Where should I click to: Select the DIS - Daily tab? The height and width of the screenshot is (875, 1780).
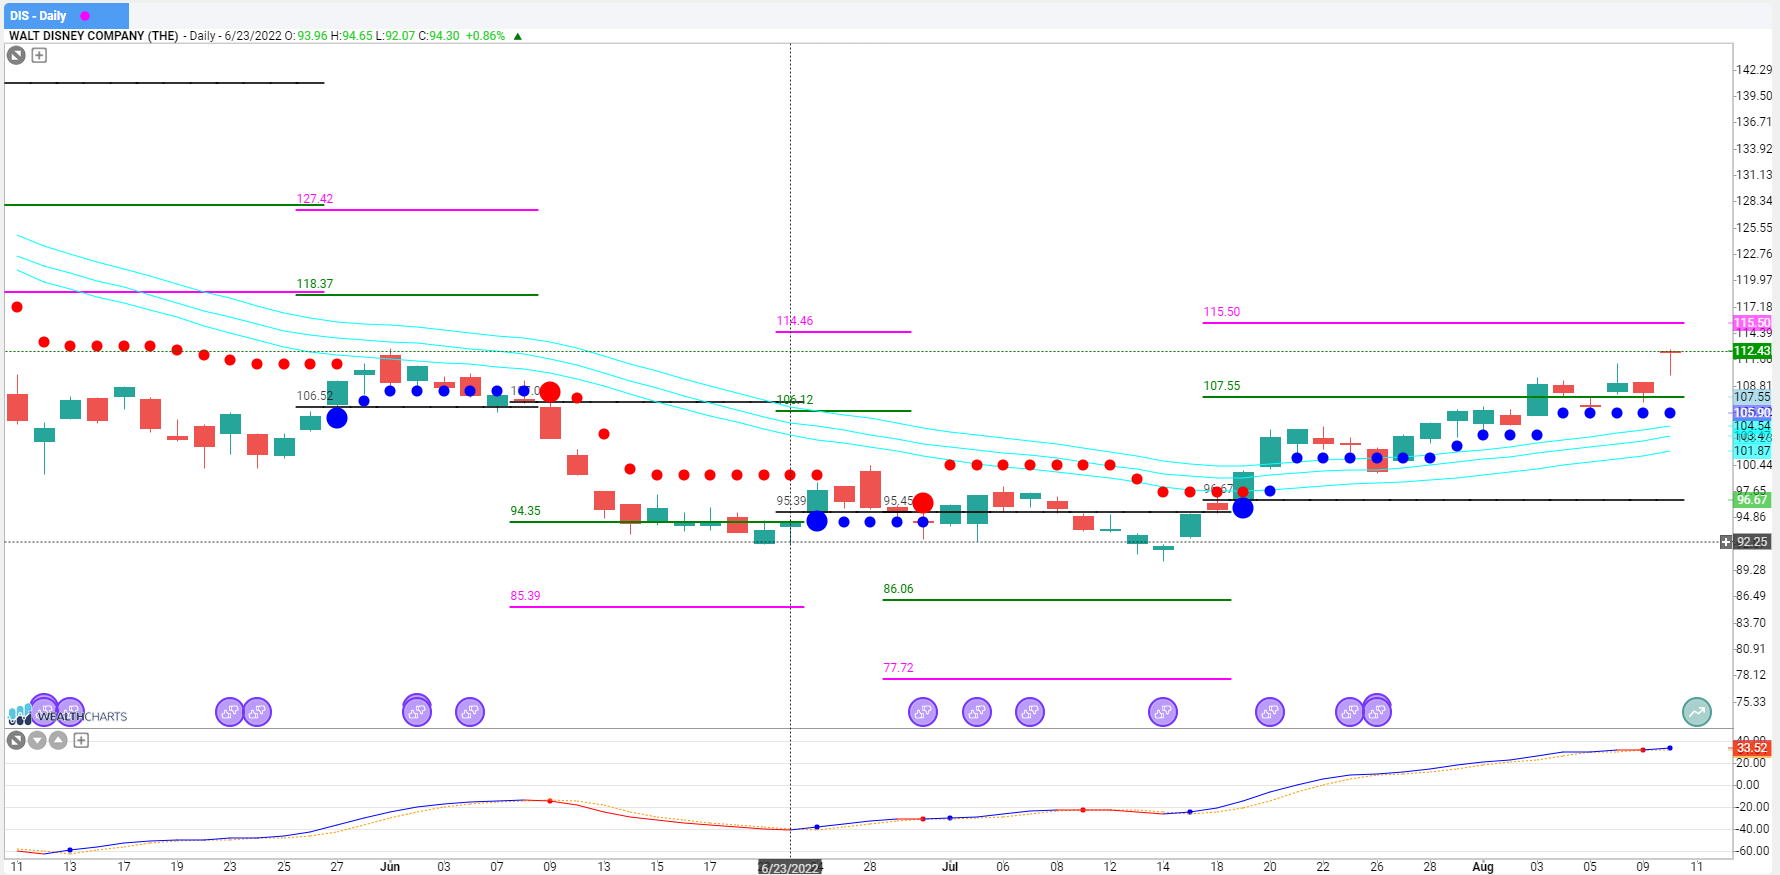click(66, 16)
